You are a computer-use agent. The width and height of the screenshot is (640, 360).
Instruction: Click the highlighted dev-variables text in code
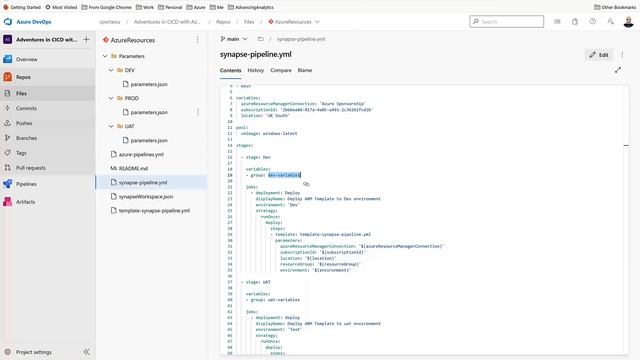click(284, 175)
